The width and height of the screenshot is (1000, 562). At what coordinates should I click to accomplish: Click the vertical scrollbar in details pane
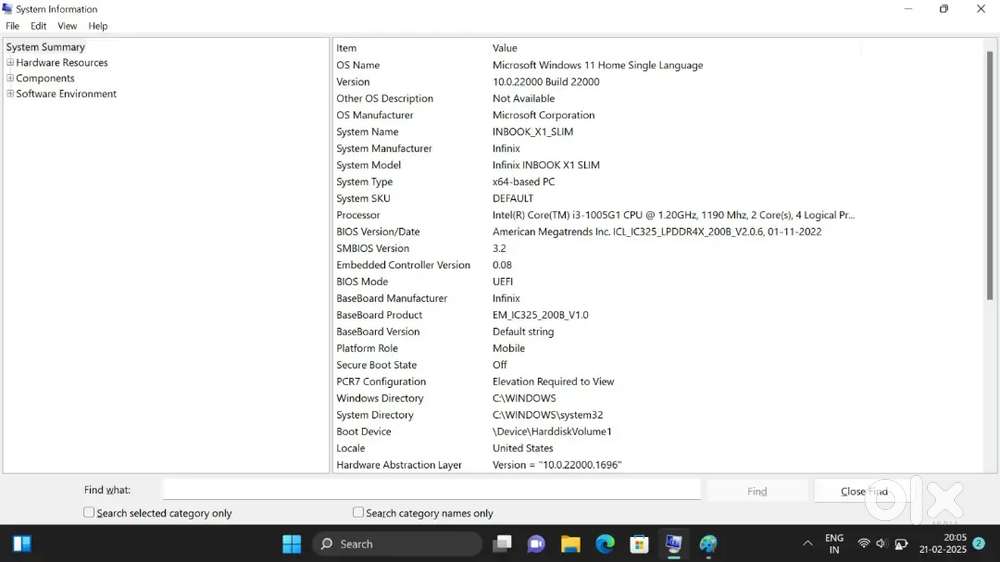(x=990, y=250)
